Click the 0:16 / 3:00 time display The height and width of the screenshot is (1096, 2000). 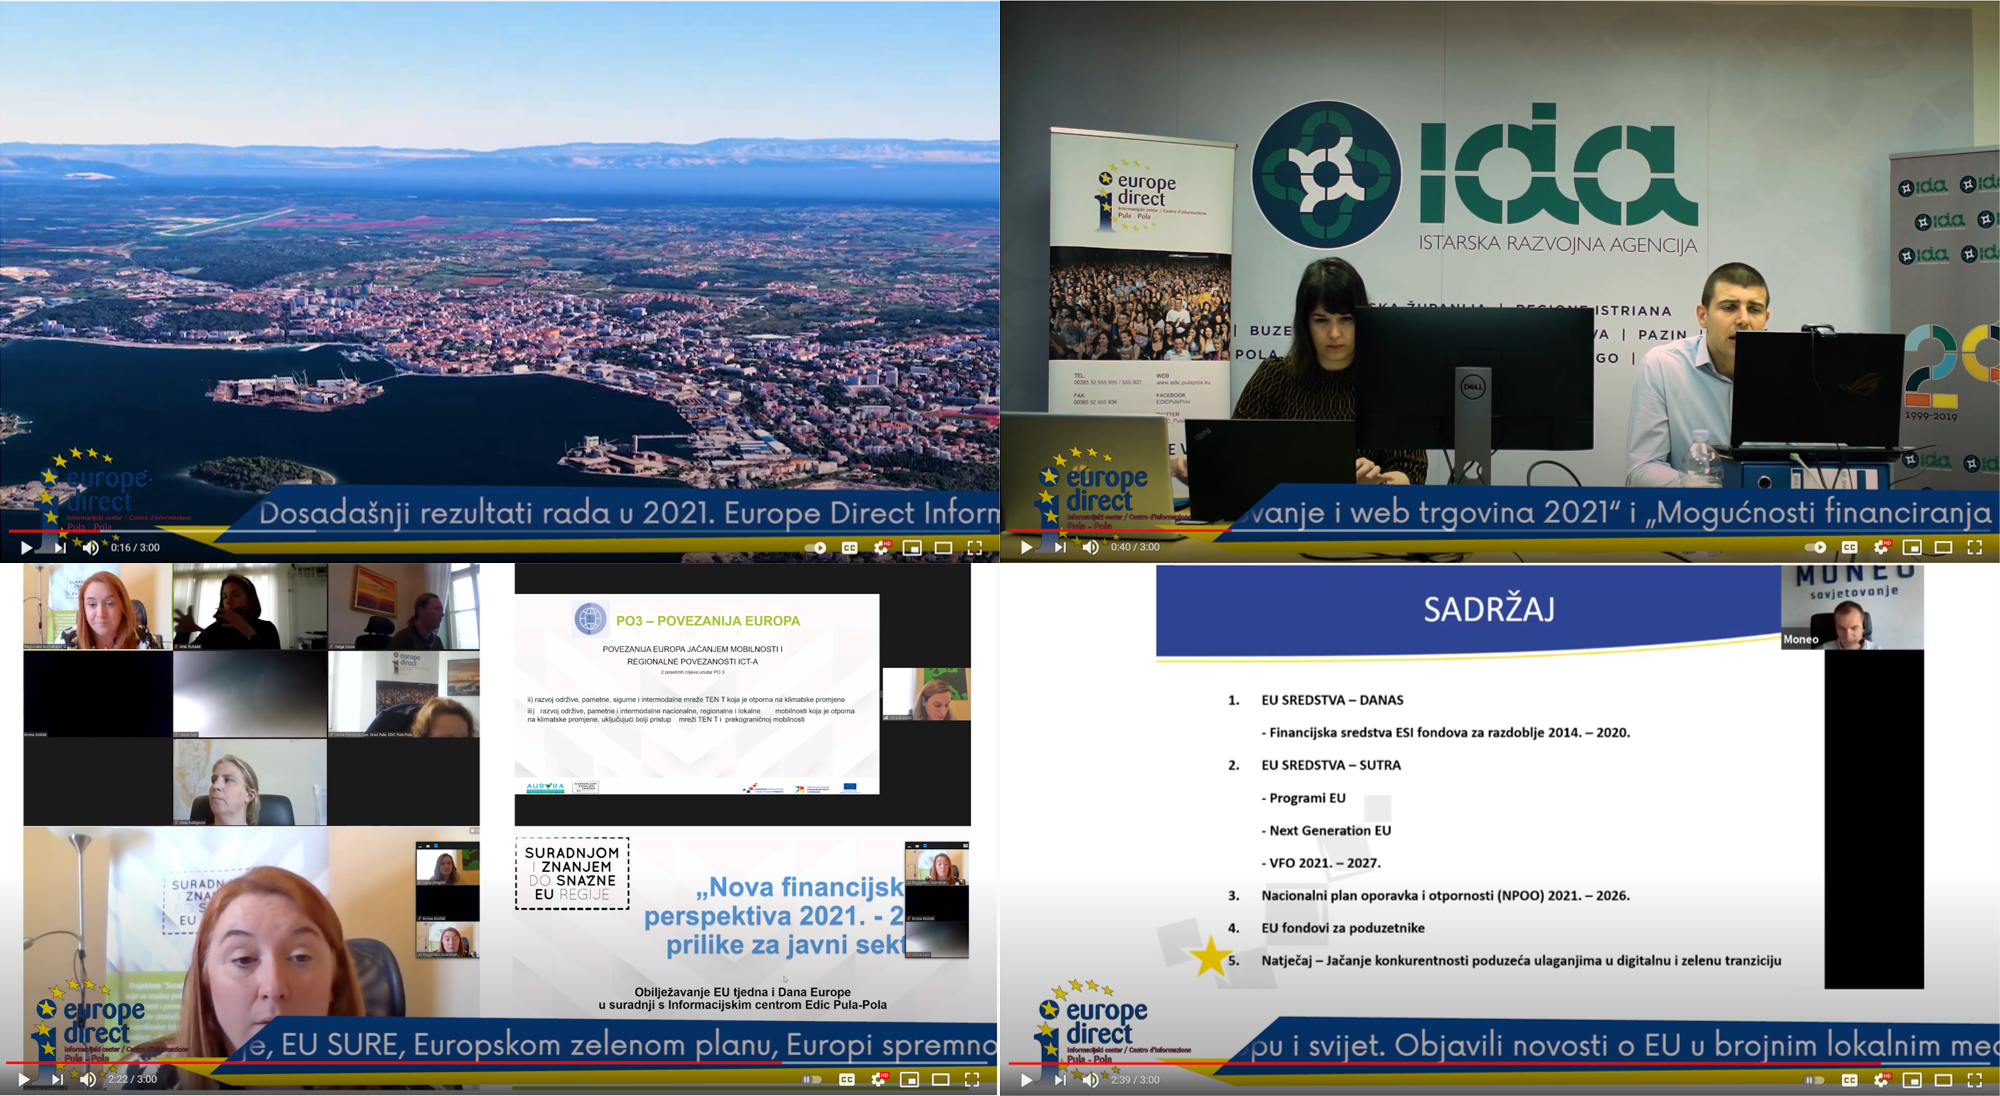[135, 548]
